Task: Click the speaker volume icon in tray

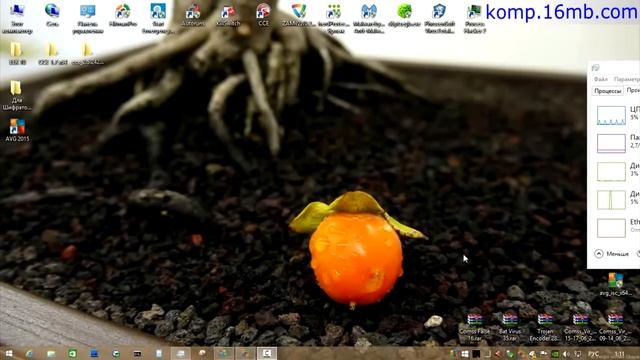Action: coord(566,354)
